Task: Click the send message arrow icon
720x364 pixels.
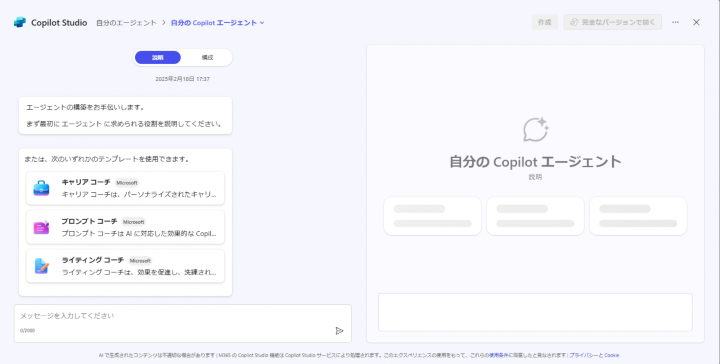Action: [339, 330]
